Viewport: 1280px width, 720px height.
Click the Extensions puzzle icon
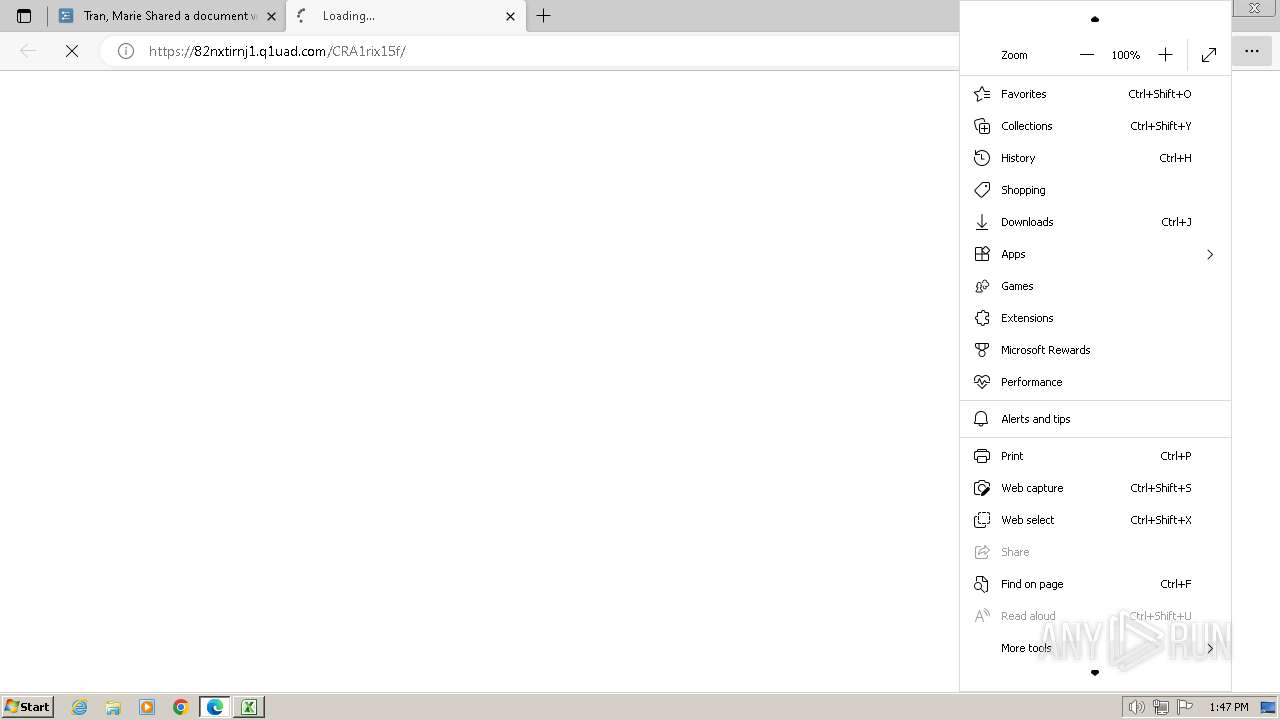pyautogui.click(x=982, y=318)
